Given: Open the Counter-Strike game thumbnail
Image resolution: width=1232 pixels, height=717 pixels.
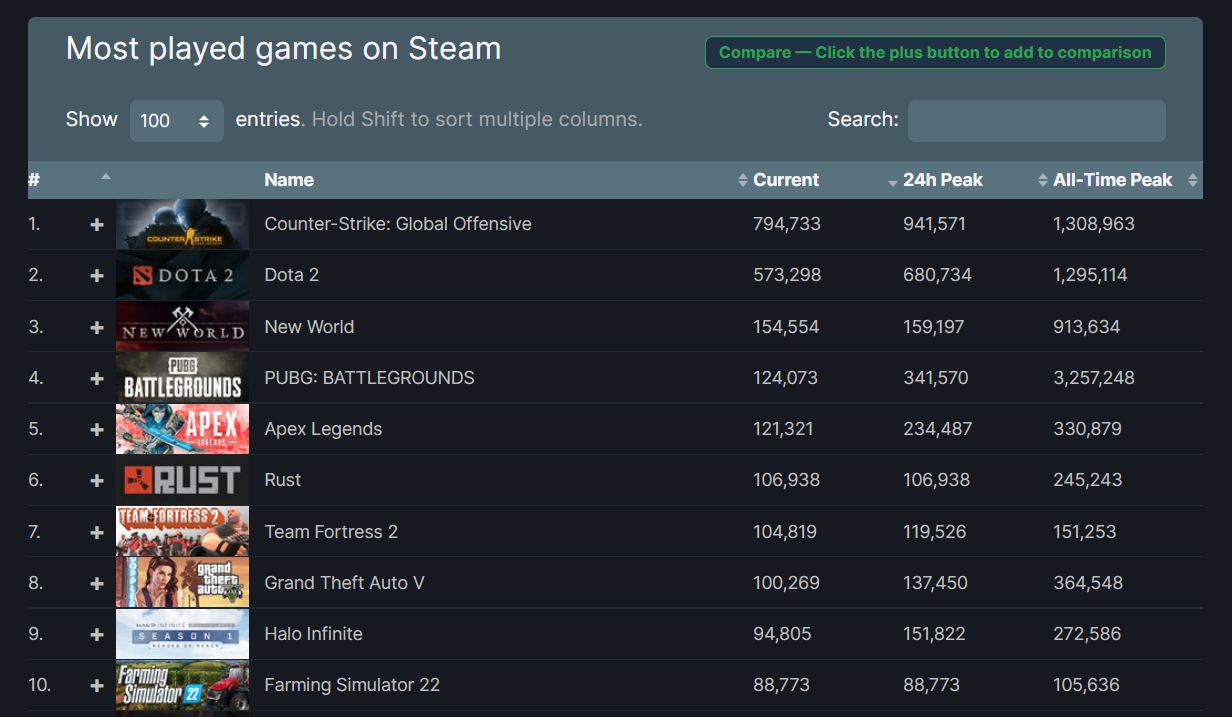Looking at the screenshot, I should pos(182,225).
